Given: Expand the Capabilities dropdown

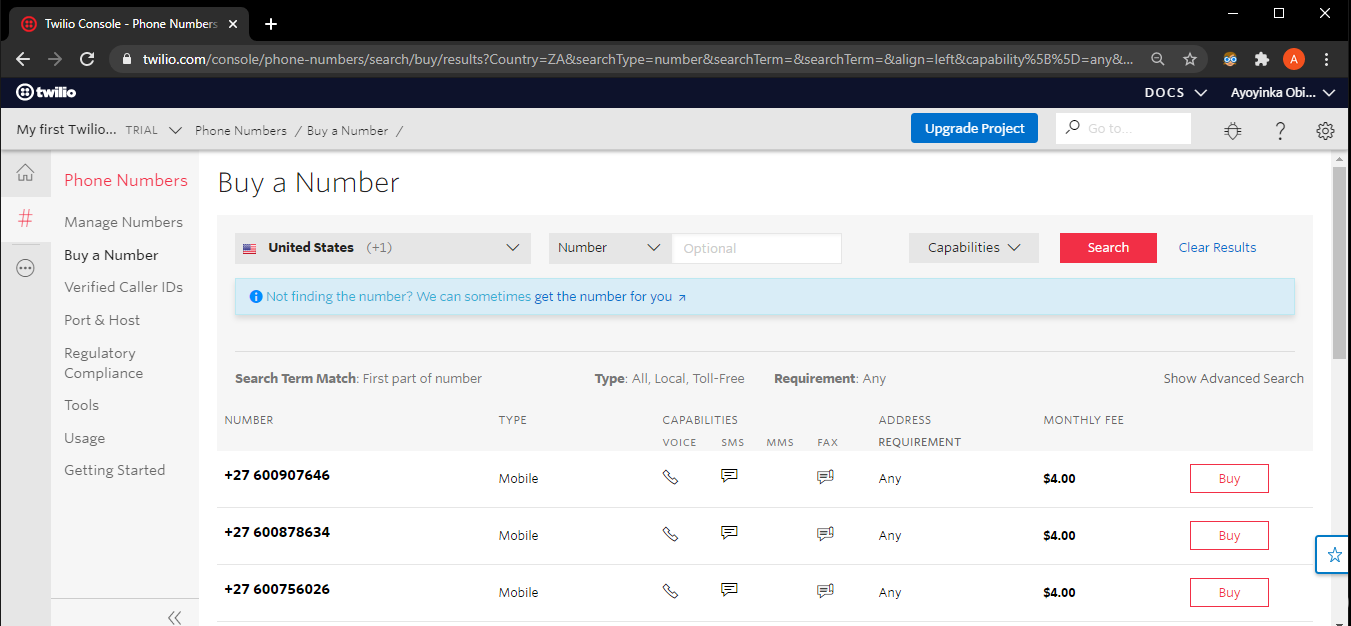Looking at the screenshot, I should 974,248.
